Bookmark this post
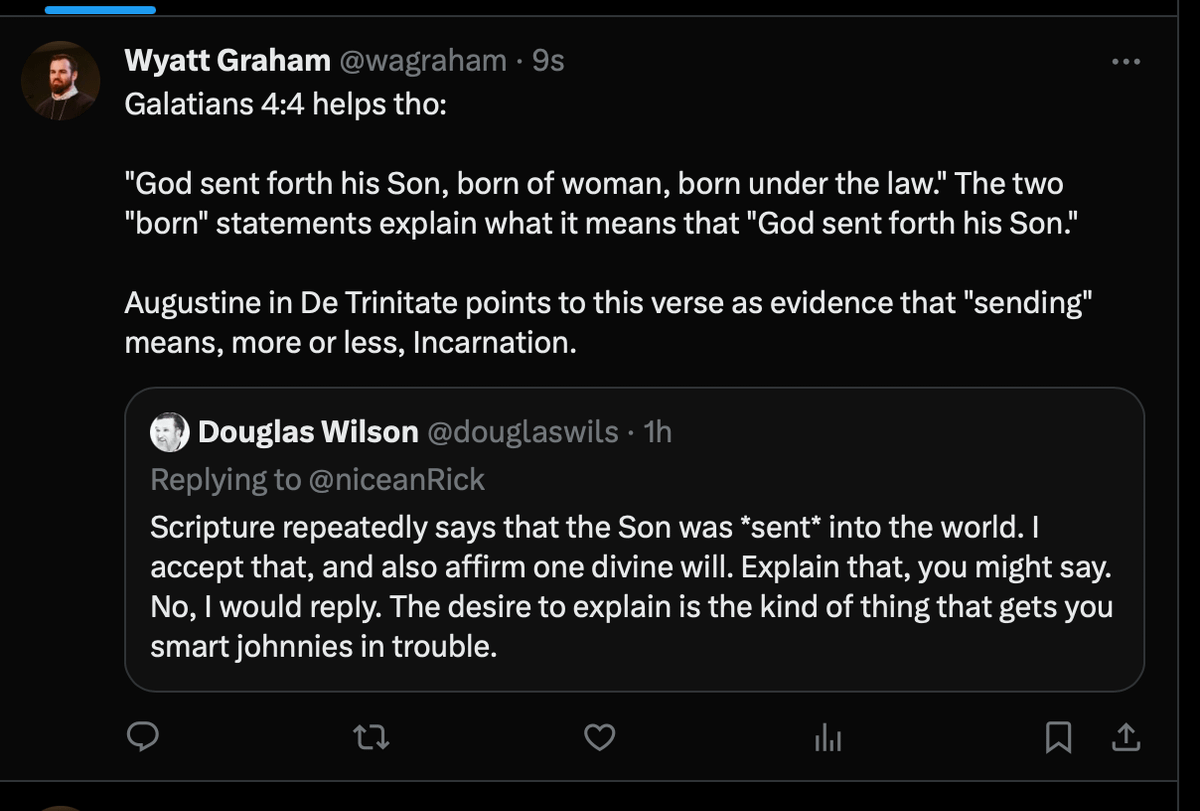 (x=1058, y=738)
